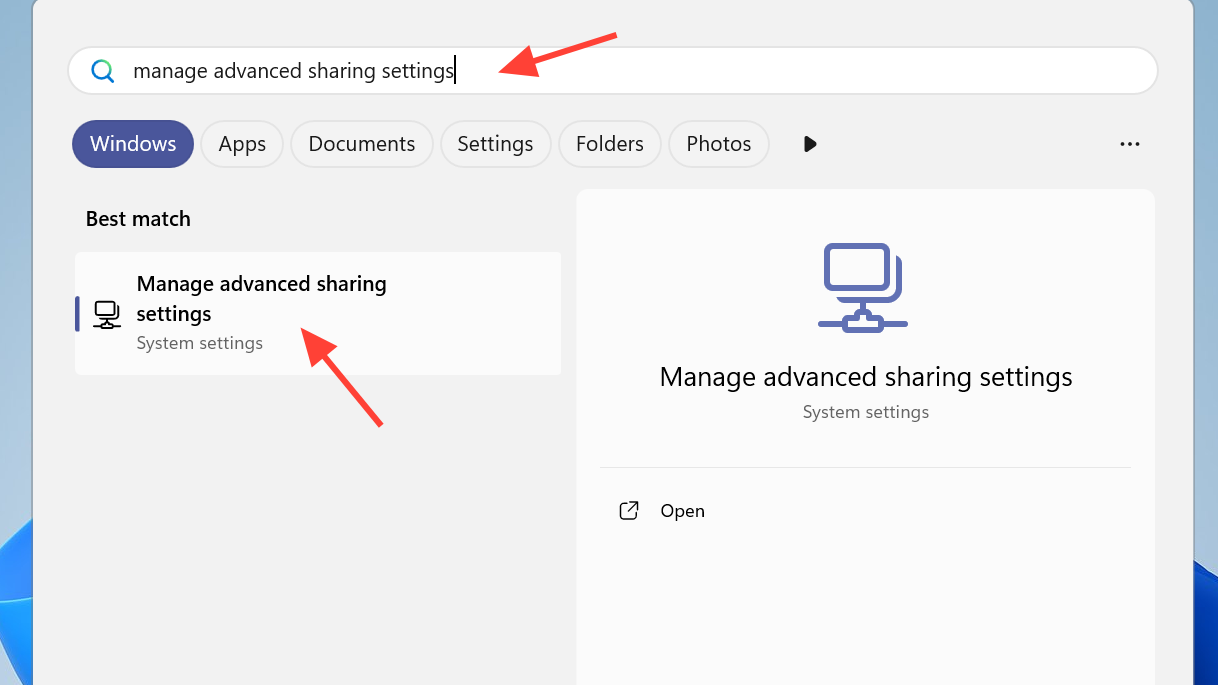Click the desktop wallpaper at left edge
Image resolution: width=1218 pixels, height=685 pixels.
(14, 400)
